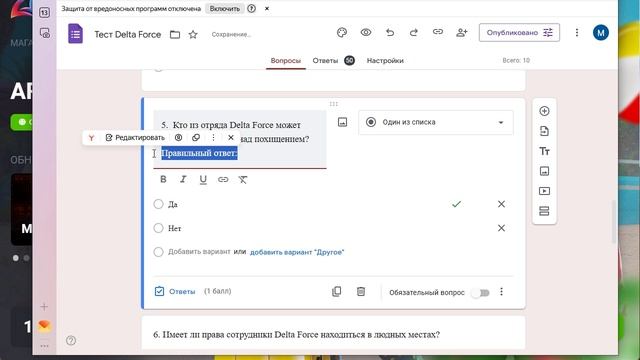Screen dimensions: 640x360
Task: Copy the form link icon
Action: tap(438, 32)
